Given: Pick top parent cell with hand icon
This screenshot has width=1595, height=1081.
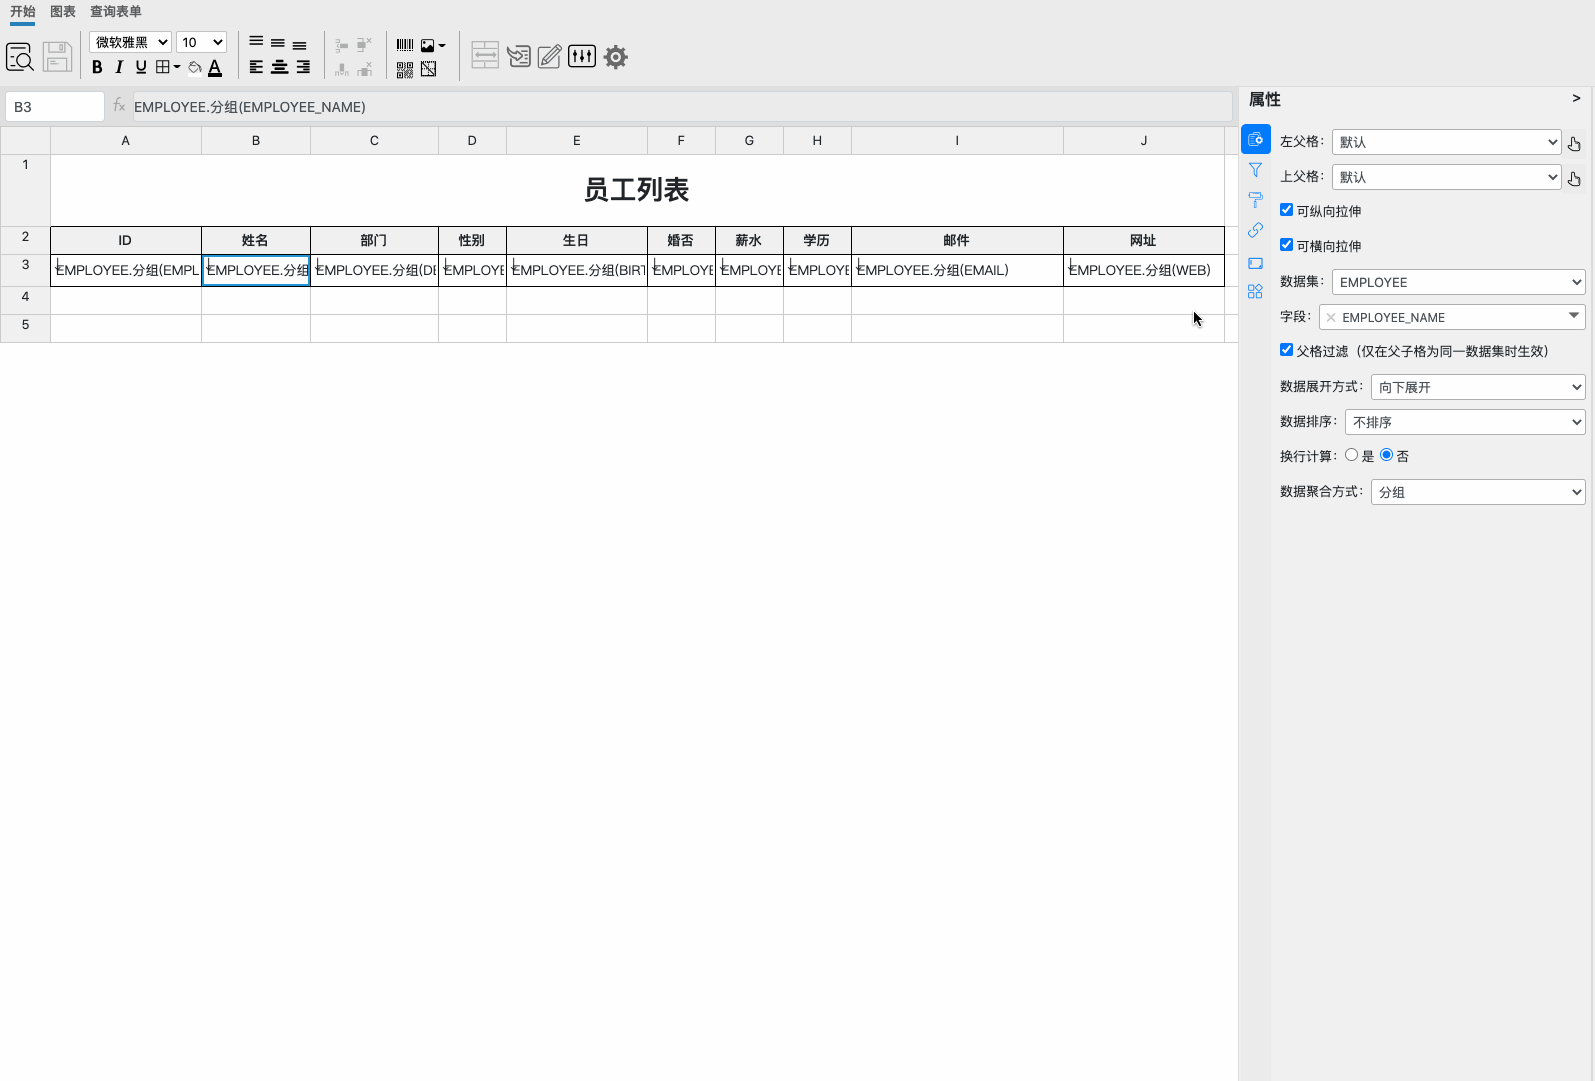Looking at the screenshot, I should [1574, 179].
